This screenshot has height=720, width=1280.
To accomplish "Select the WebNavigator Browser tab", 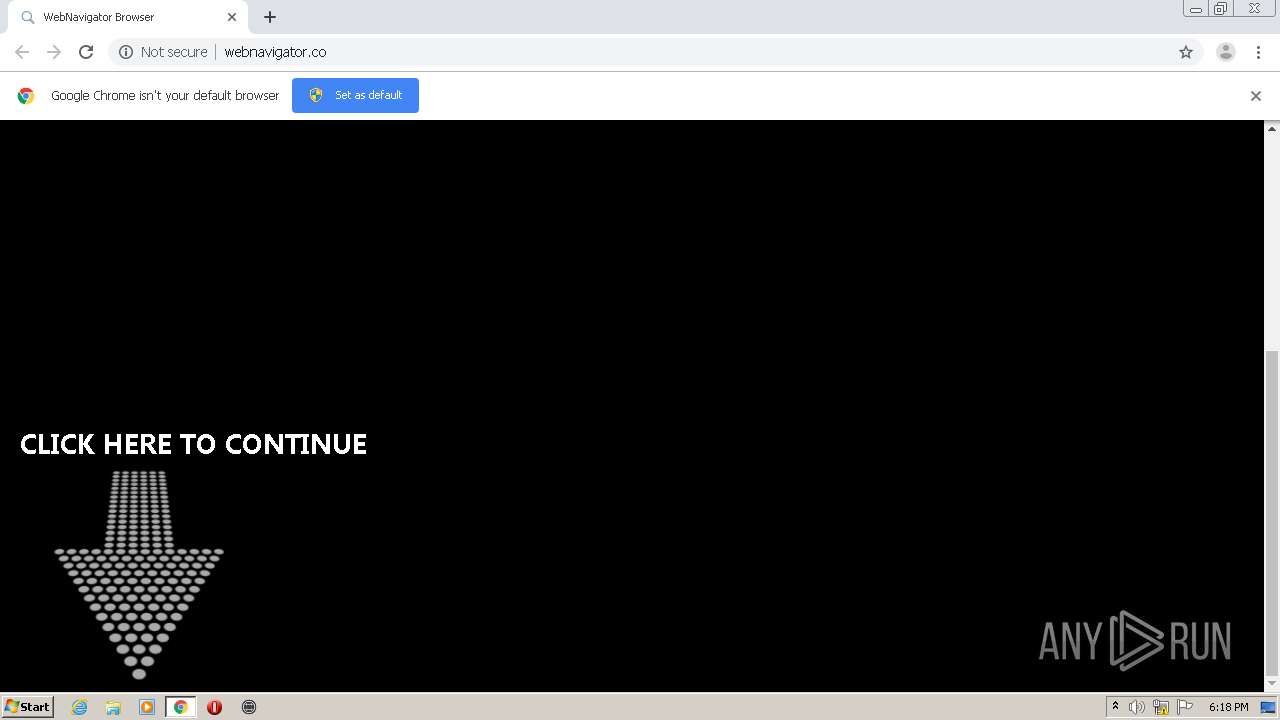I will point(127,17).
